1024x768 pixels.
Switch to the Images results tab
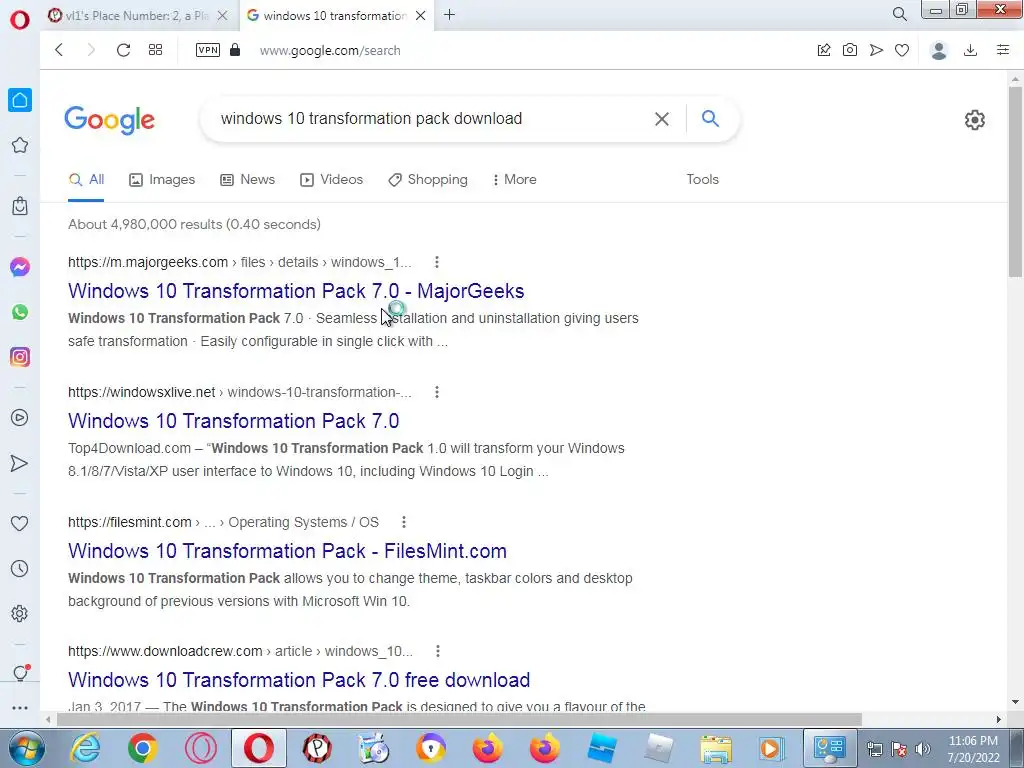tap(162, 180)
